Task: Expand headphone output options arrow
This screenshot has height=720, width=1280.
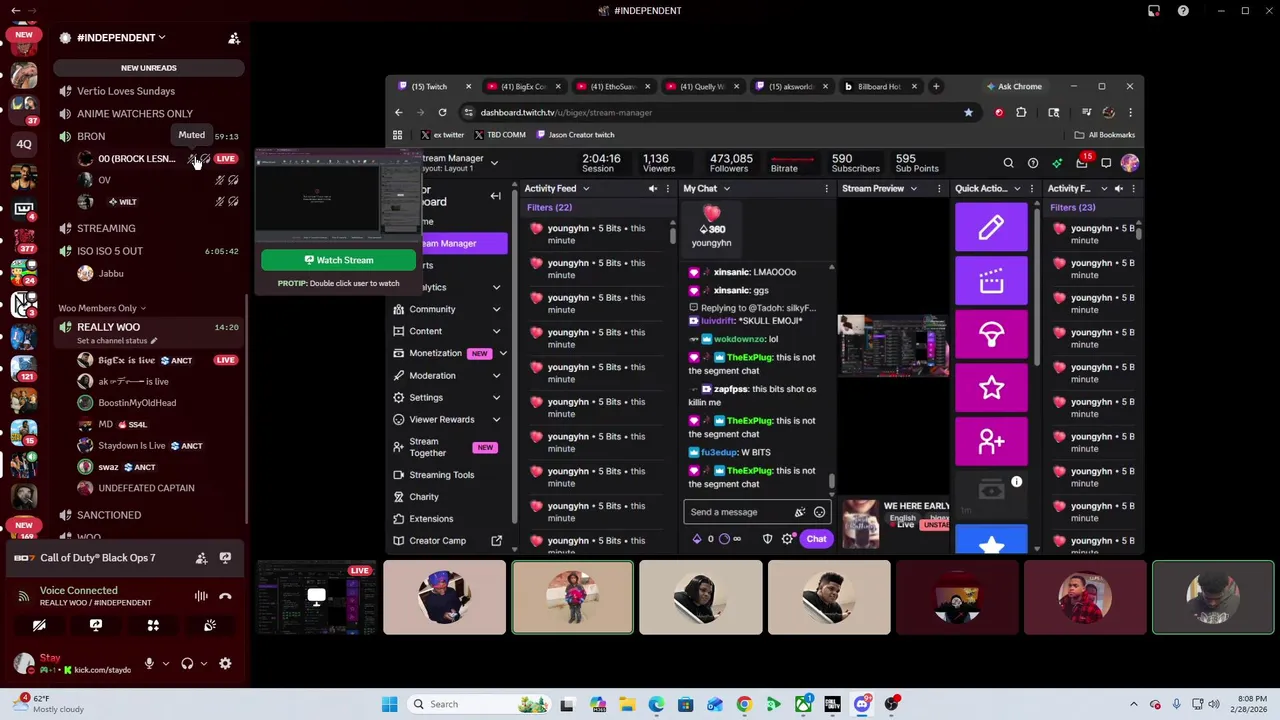Action: click(204, 664)
